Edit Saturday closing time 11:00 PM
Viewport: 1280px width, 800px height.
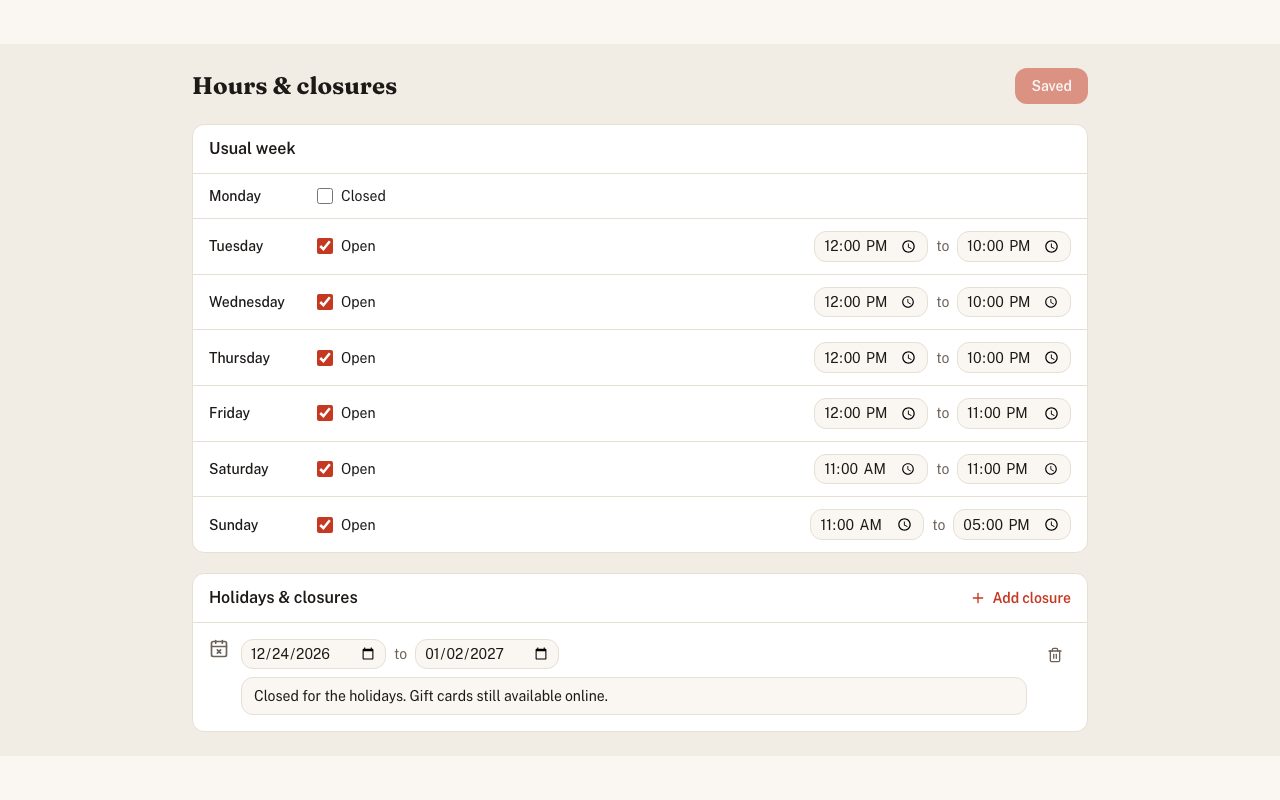(1014, 469)
